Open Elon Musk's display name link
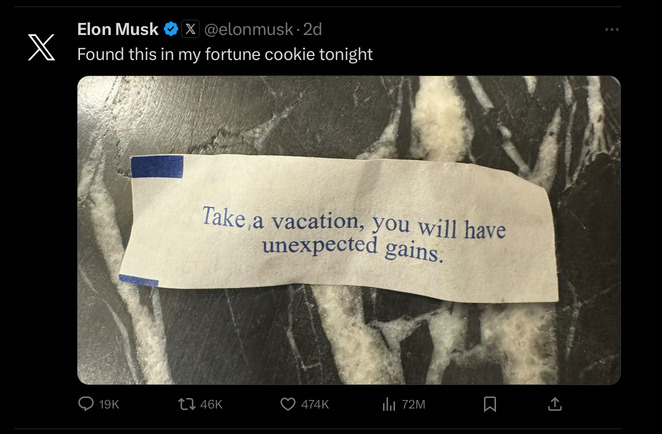Screen dimensions: 662x434 pyautogui.click(x=117, y=30)
